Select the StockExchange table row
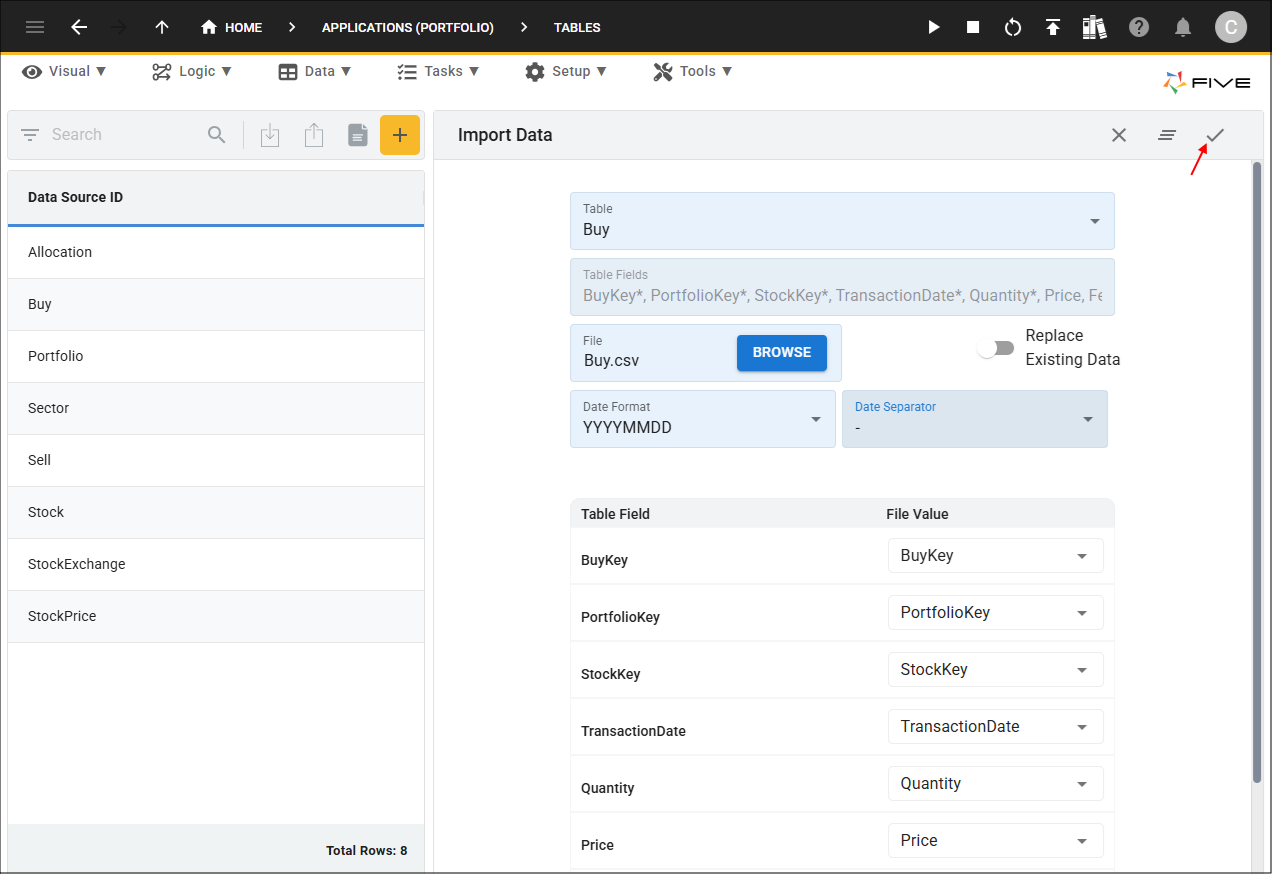 coord(216,564)
